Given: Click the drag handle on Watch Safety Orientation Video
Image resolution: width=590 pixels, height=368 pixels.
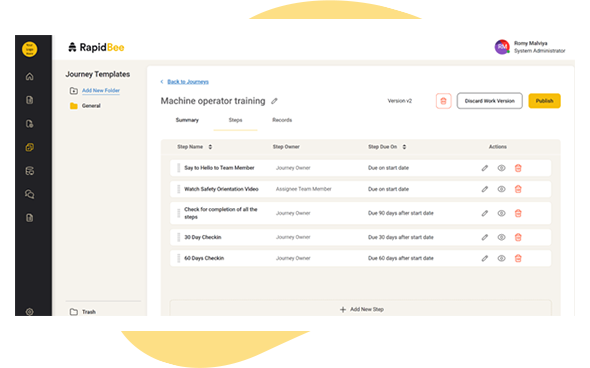Looking at the screenshot, I should coord(178,189).
